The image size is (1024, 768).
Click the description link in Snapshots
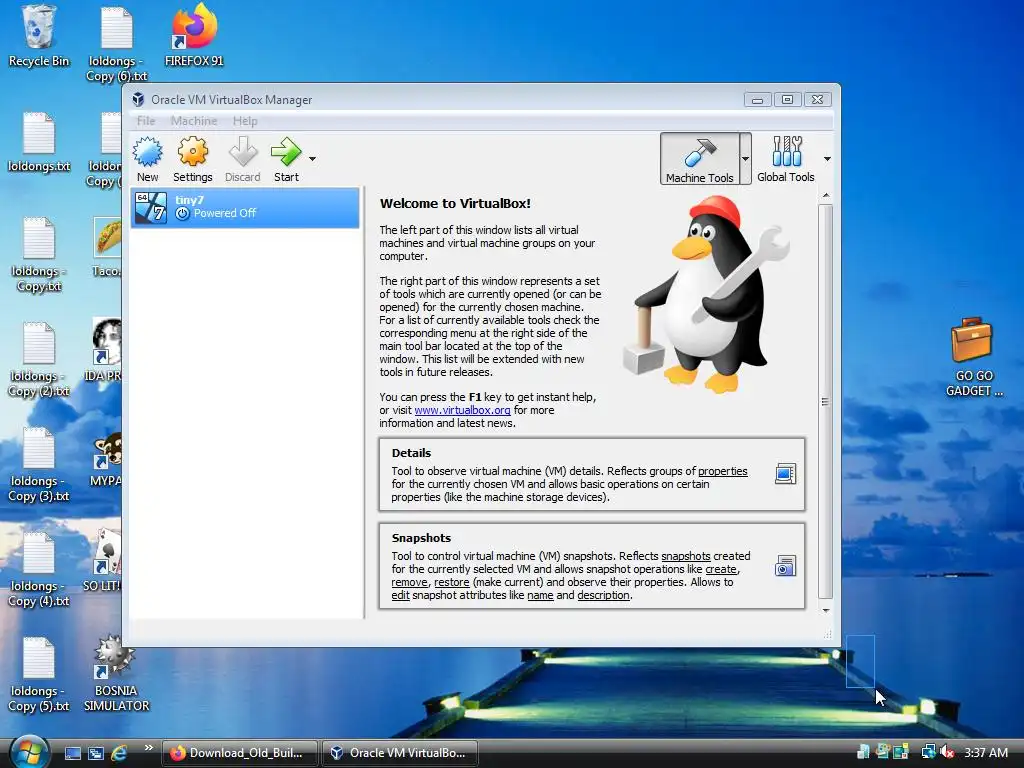point(603,596)
